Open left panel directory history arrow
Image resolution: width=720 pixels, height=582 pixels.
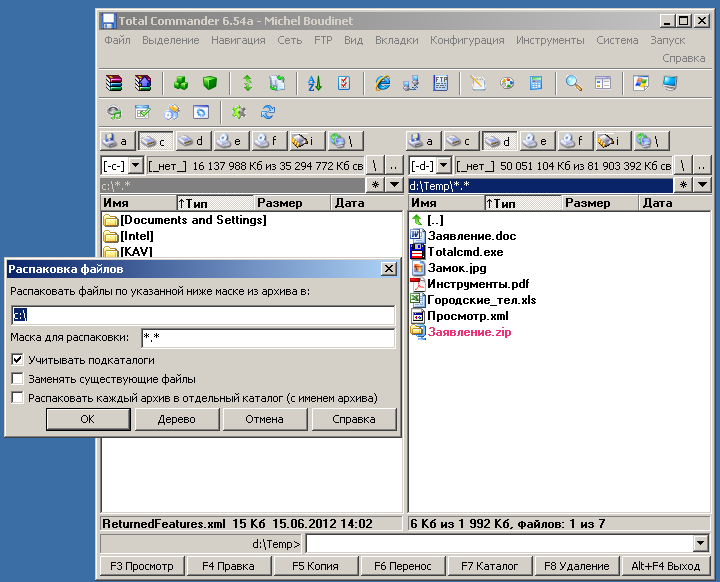(394, 185)
